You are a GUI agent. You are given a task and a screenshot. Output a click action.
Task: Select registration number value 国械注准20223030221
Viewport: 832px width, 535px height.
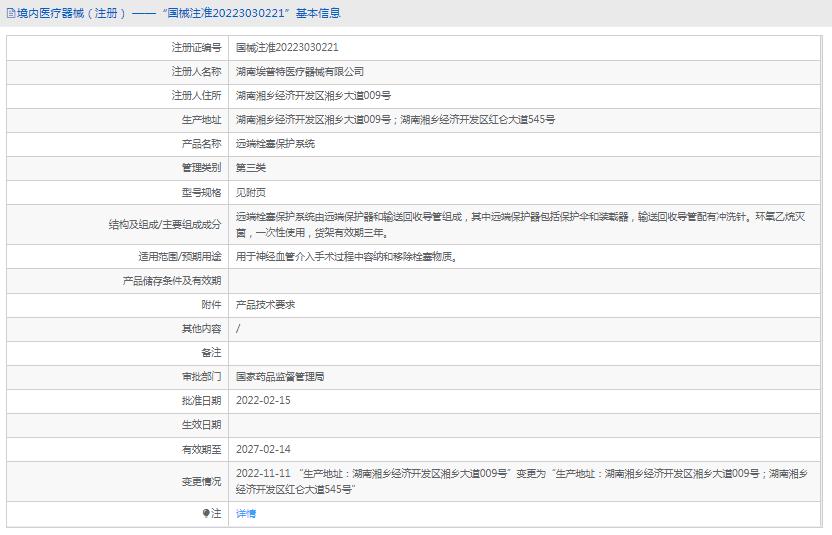287,48
